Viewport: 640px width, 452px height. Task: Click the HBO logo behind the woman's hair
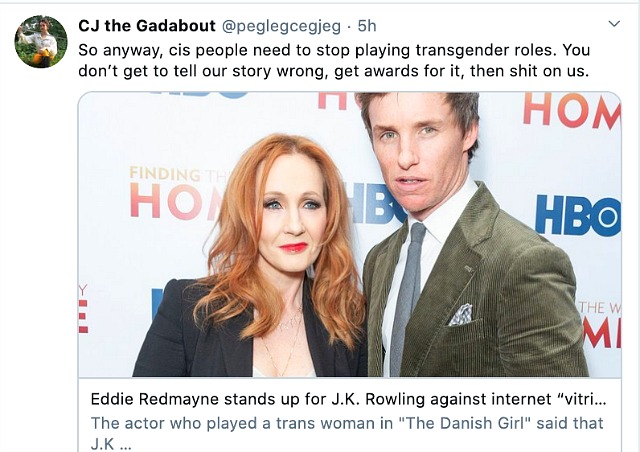(x=373, y=204)
